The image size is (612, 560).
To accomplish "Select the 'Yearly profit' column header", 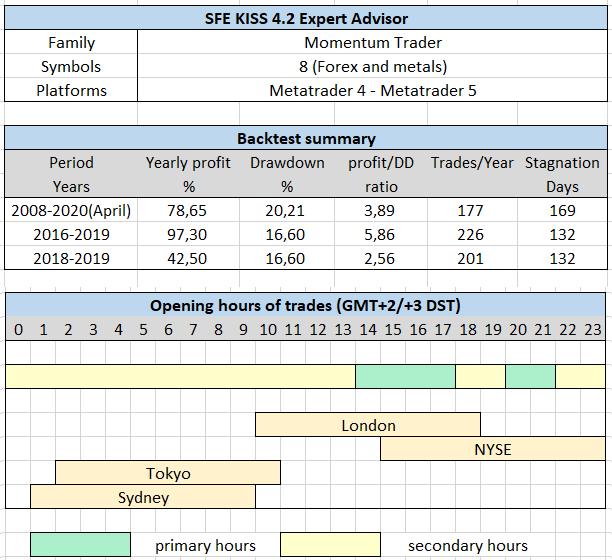I will click(189, 162).
